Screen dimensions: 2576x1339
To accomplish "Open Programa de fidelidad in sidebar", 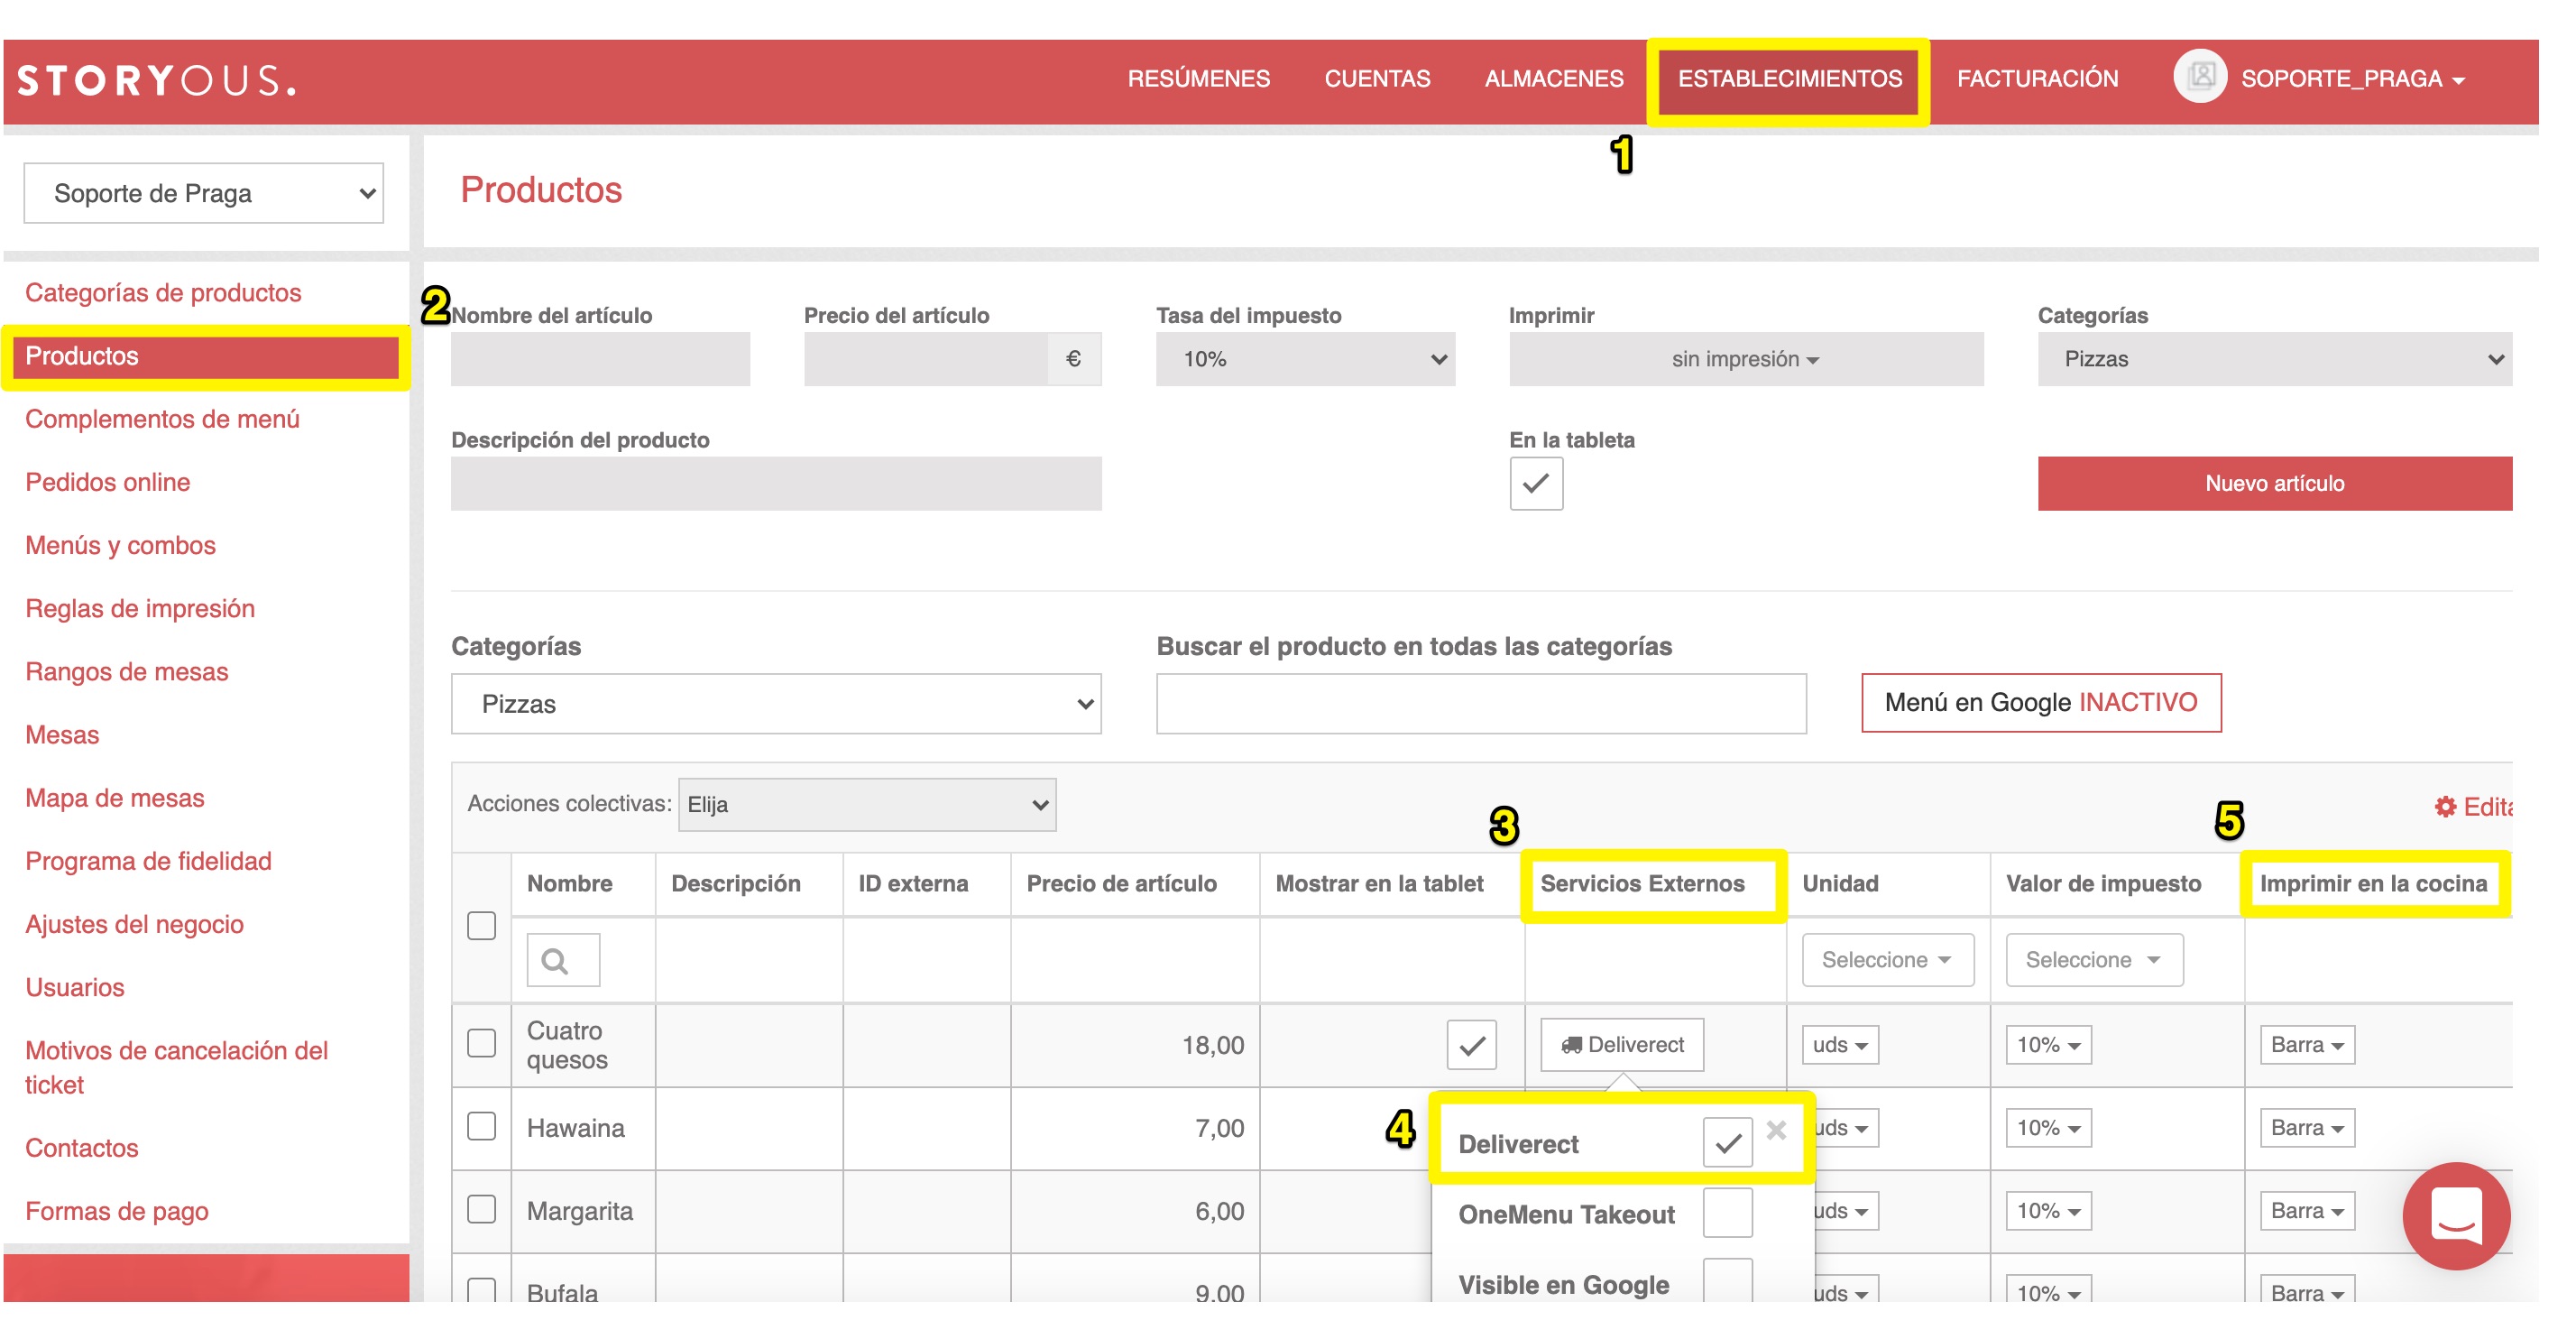I will click(148, 861).
